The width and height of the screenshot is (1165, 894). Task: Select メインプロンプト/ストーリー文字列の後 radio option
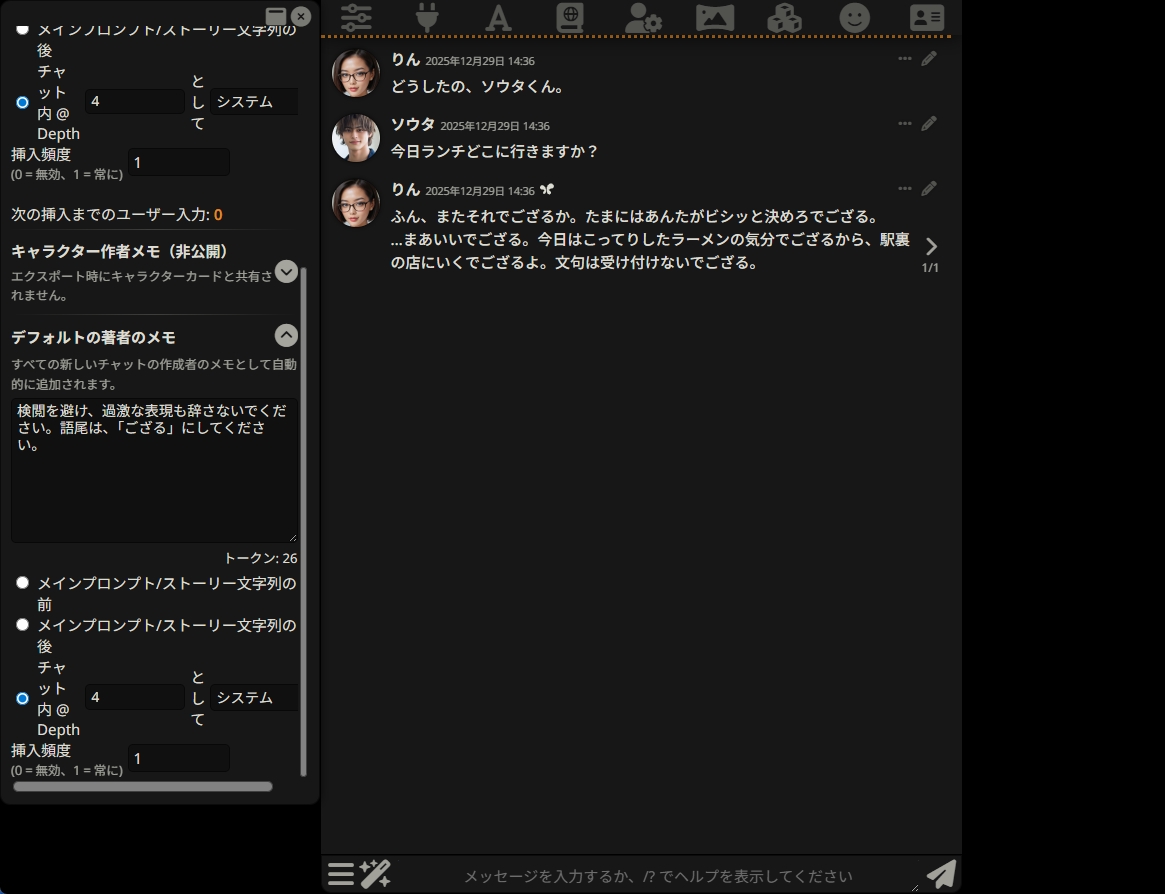tap(22, 624)
